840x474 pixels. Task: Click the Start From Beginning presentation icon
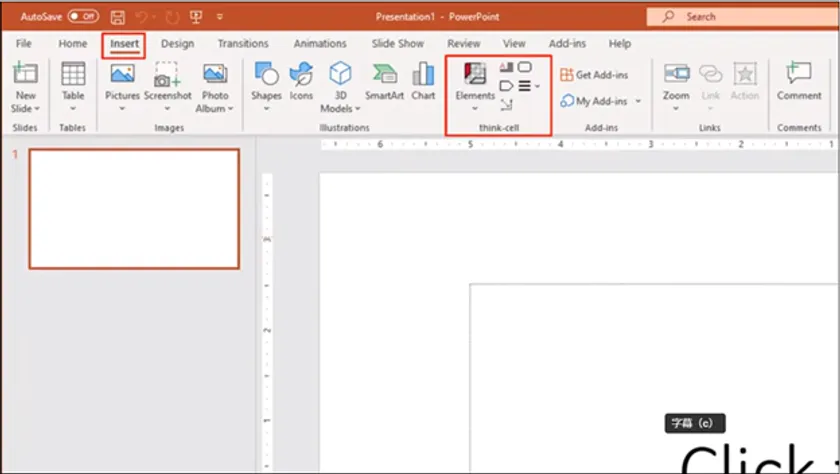195,17
